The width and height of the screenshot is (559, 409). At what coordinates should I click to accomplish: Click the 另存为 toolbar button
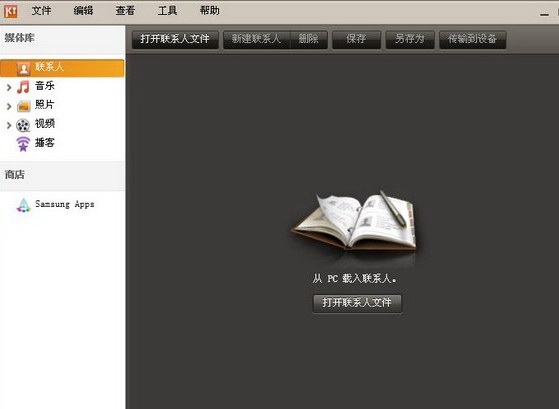(x=410, y=39)
